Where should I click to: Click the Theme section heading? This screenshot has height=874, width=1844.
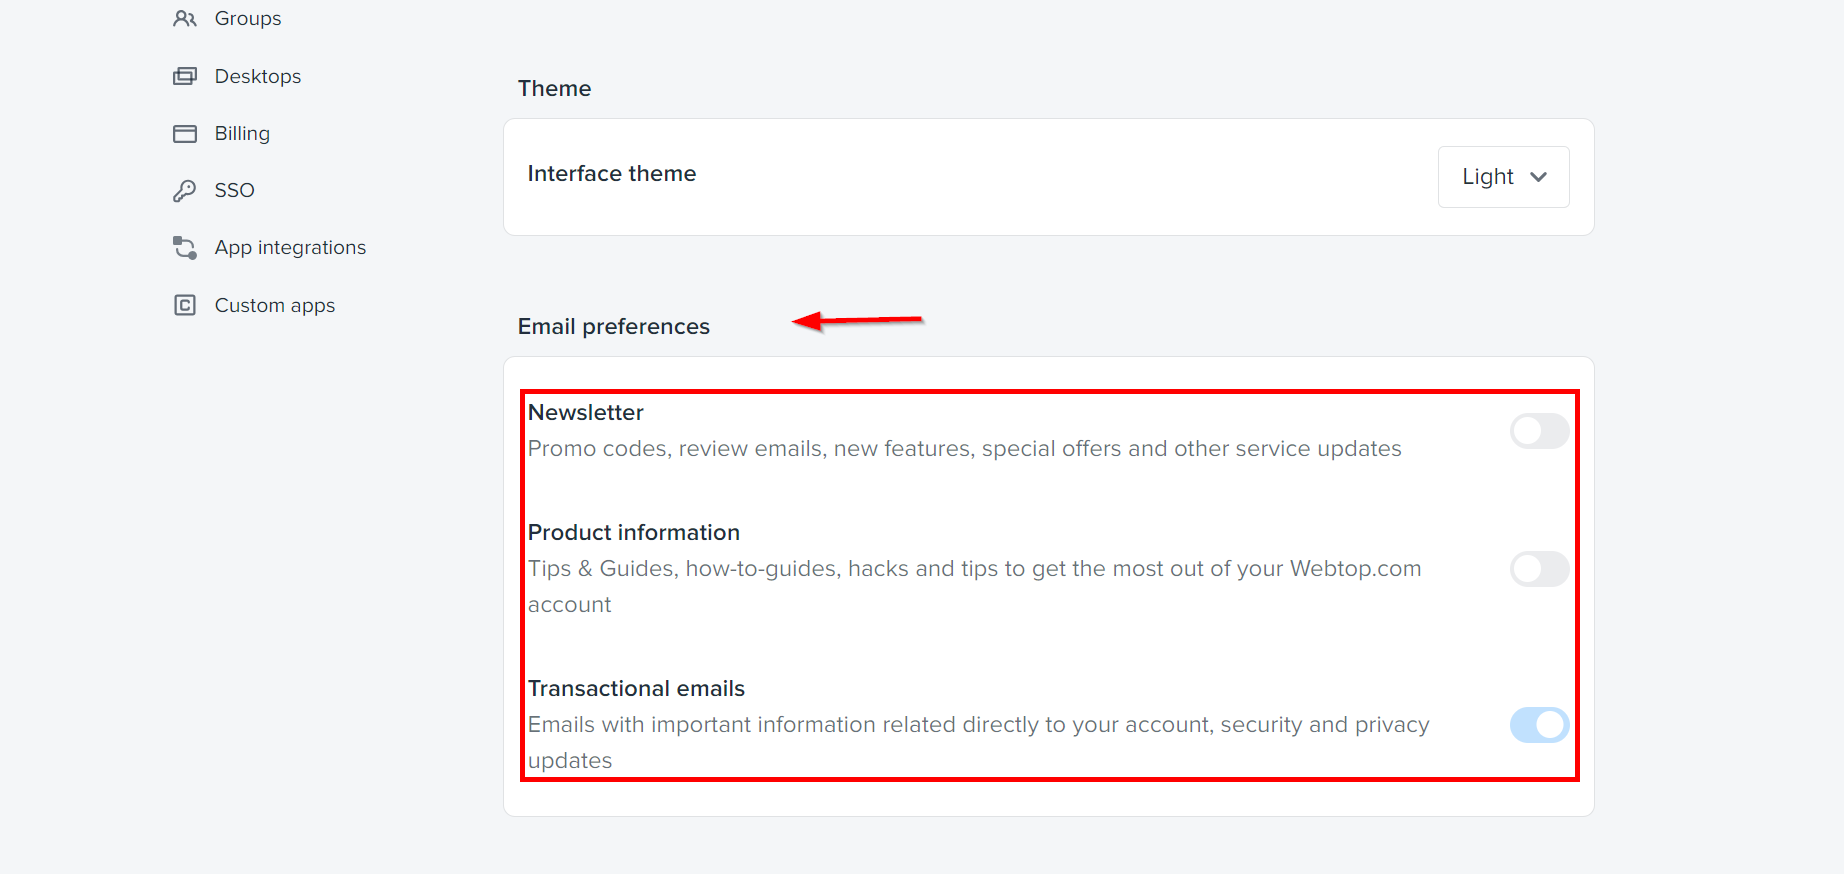554,88
